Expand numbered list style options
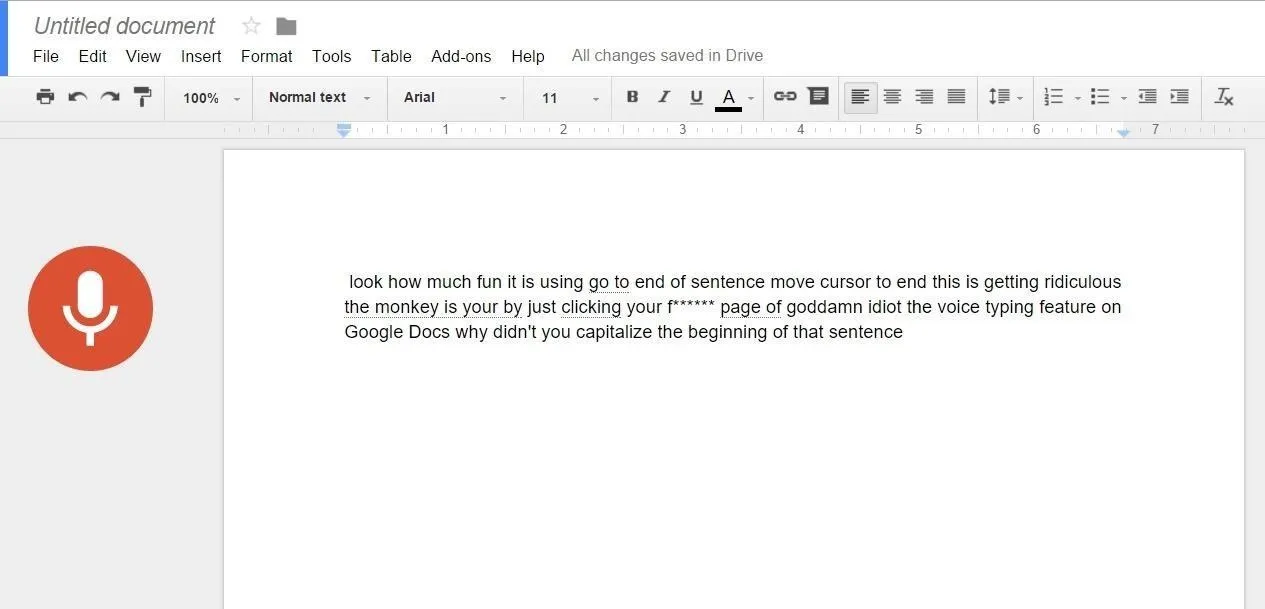 pyautogui.click(x=1077, y=98)
